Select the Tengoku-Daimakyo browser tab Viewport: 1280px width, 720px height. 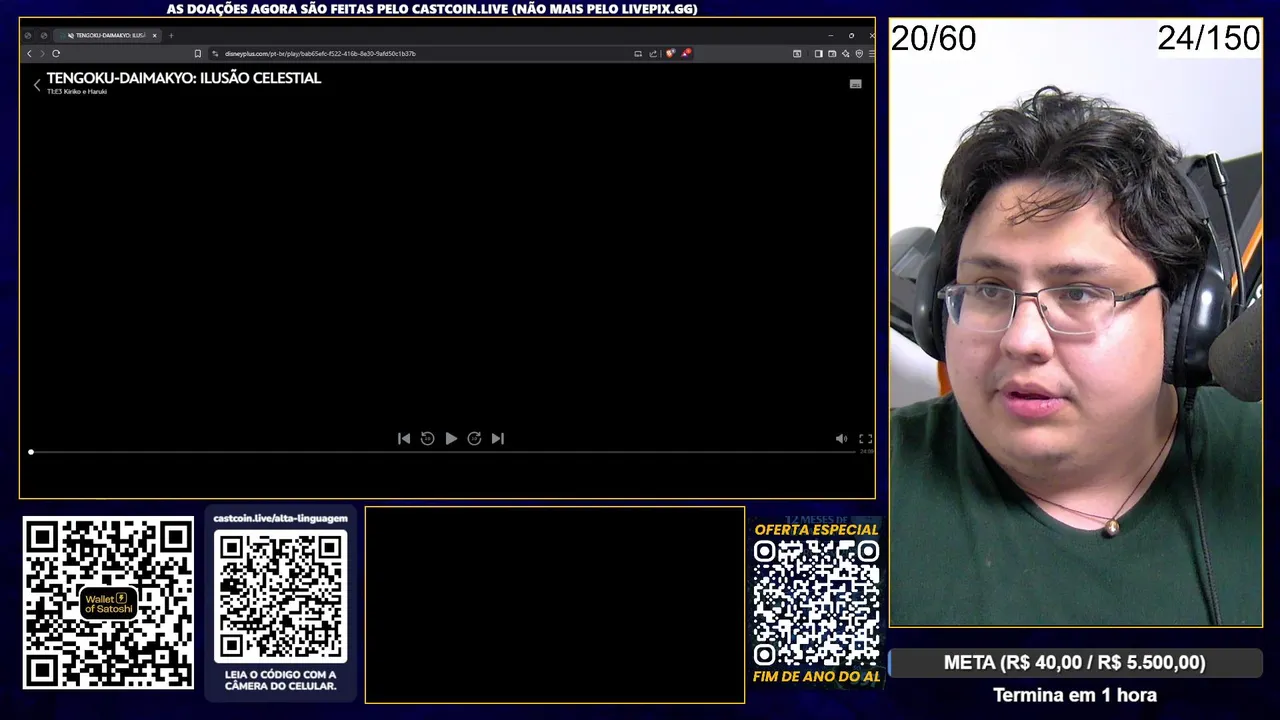click(108, 35)
